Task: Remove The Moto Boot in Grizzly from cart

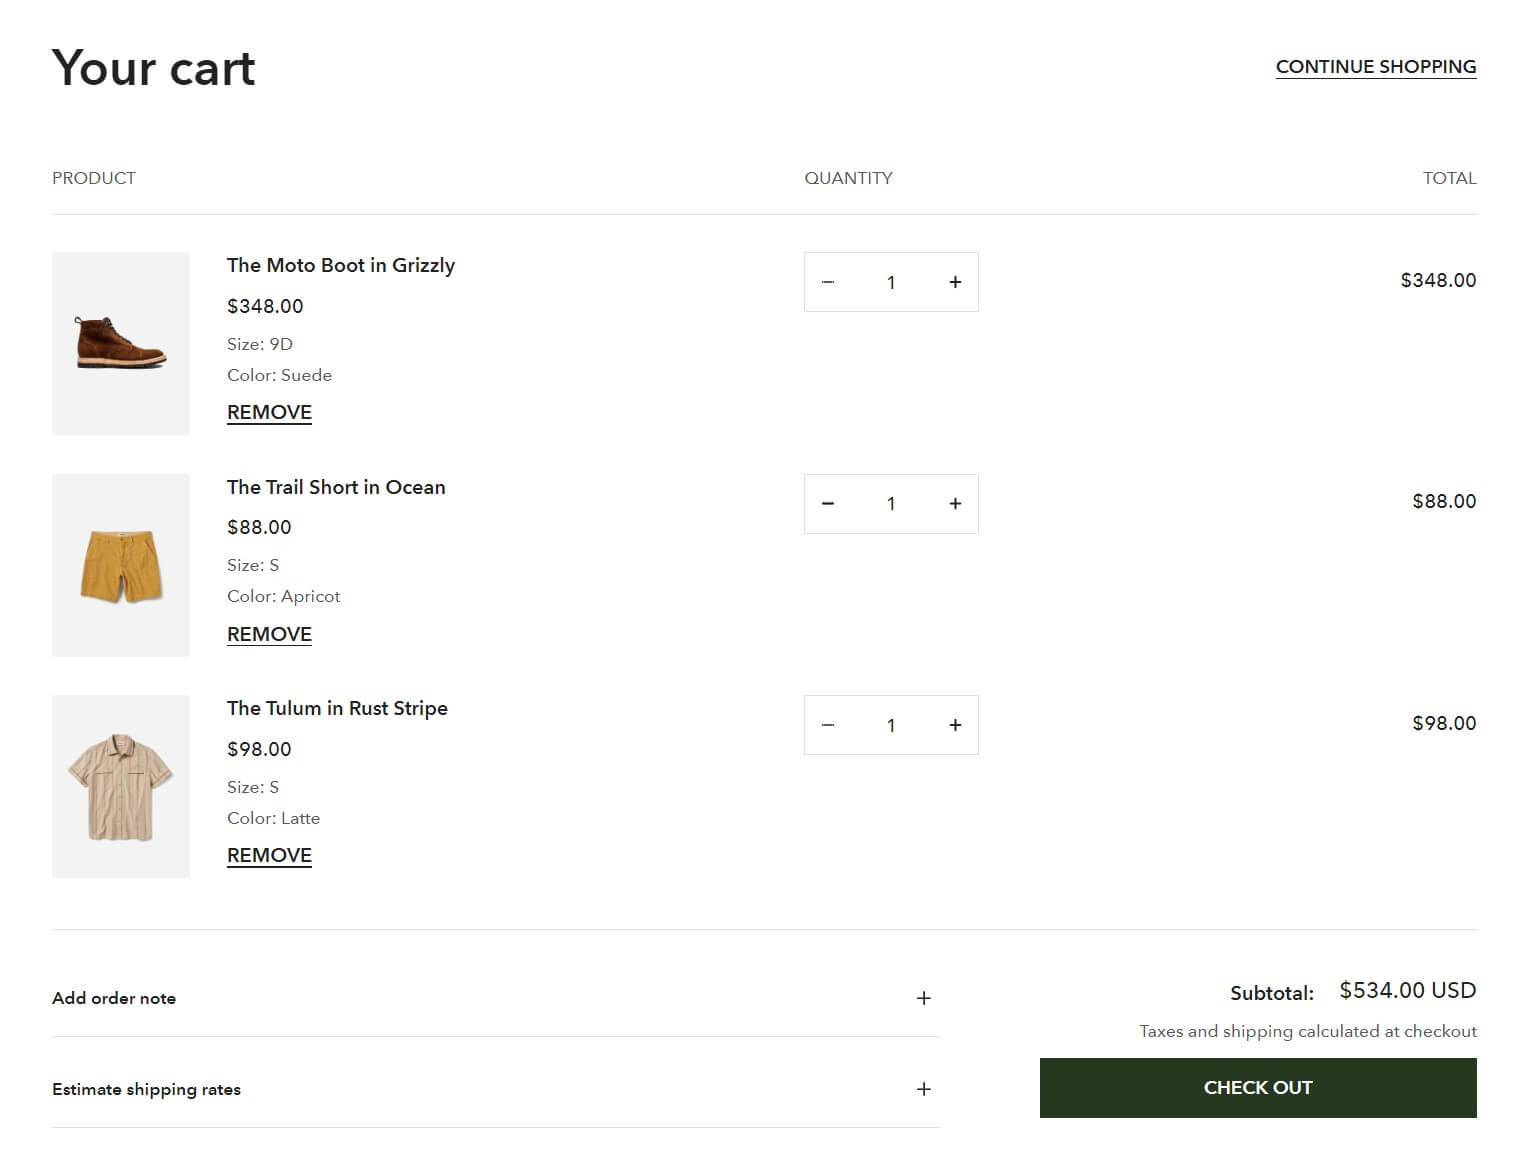Action: (268, 411)
